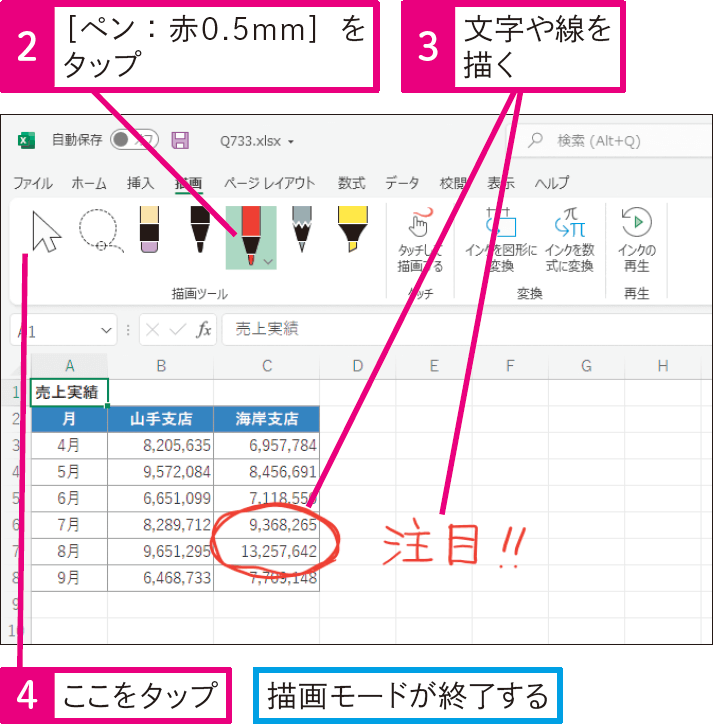Viewport: 713px width, 724px height.
Task: Click the 山手支店 header cell
Action: [161, 419]
